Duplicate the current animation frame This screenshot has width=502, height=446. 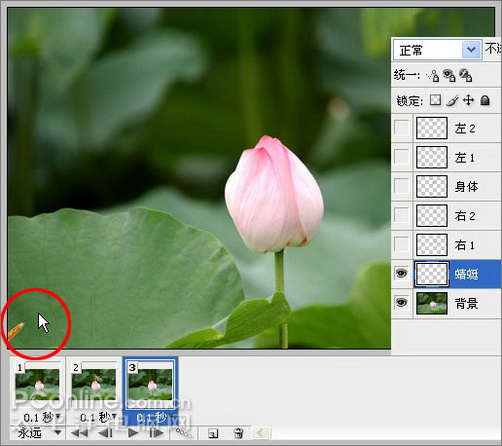coord(213,433)
